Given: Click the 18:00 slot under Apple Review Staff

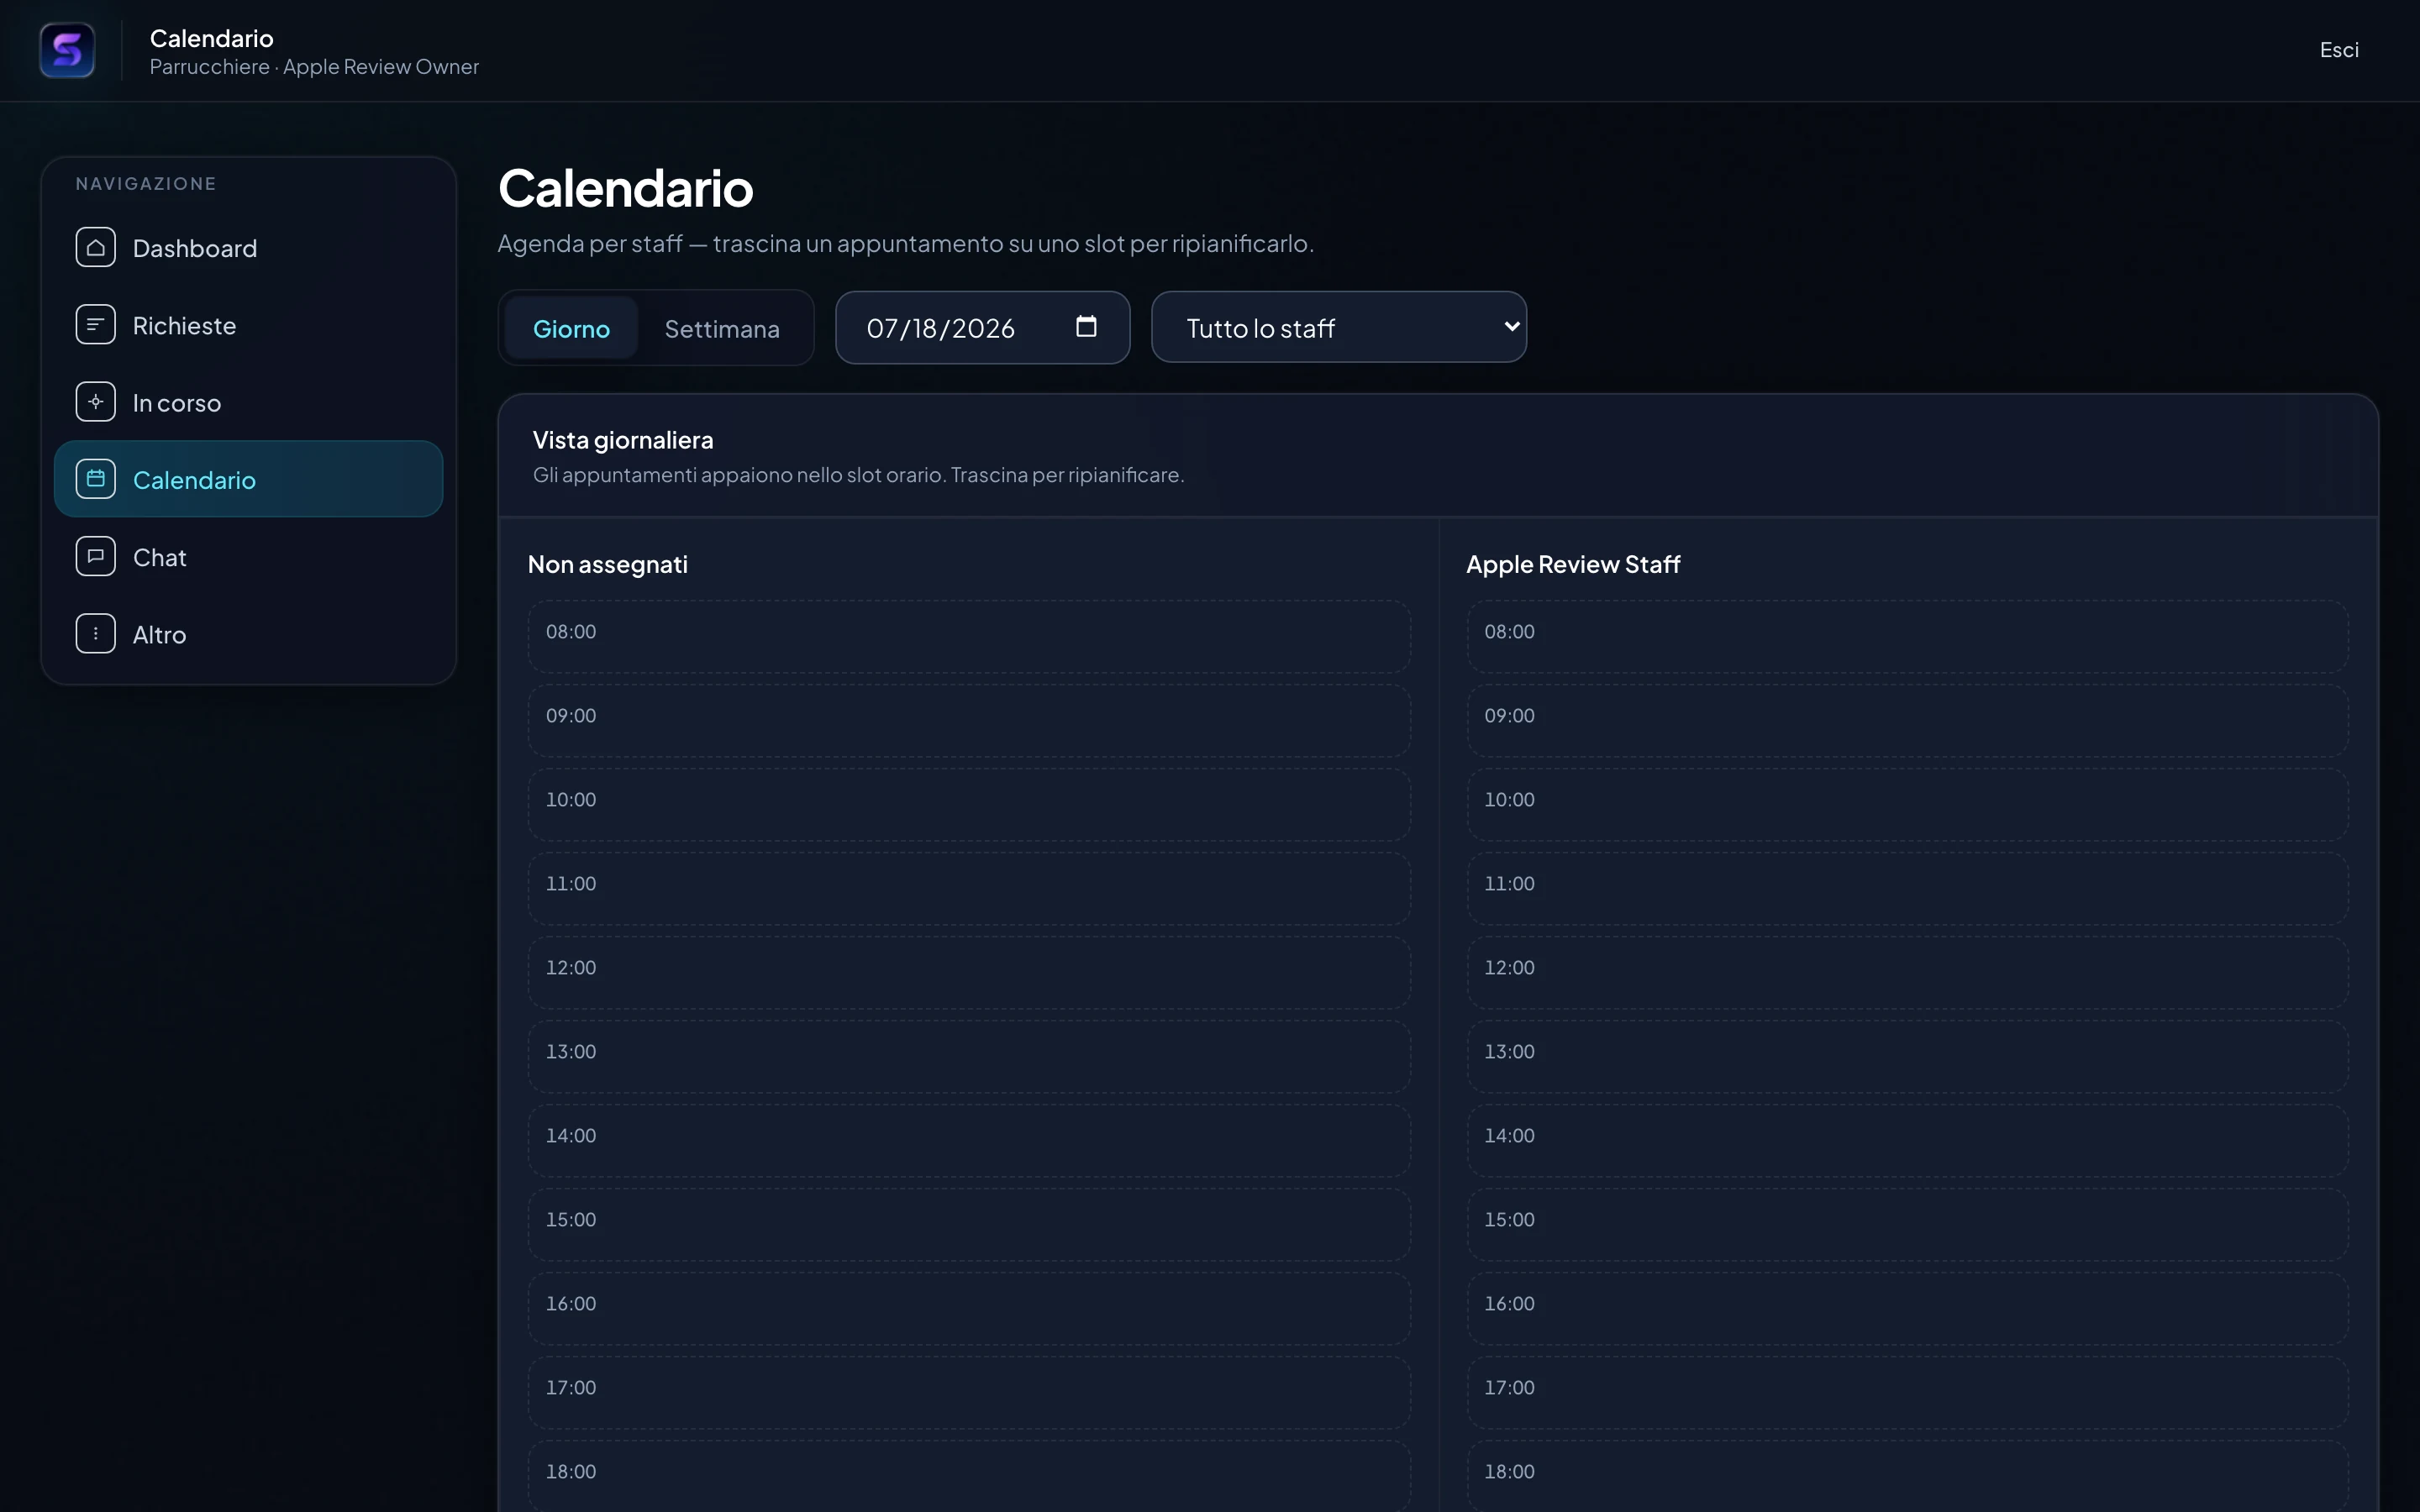Looking at the screenshot, I should (x=1908, y=1476).
